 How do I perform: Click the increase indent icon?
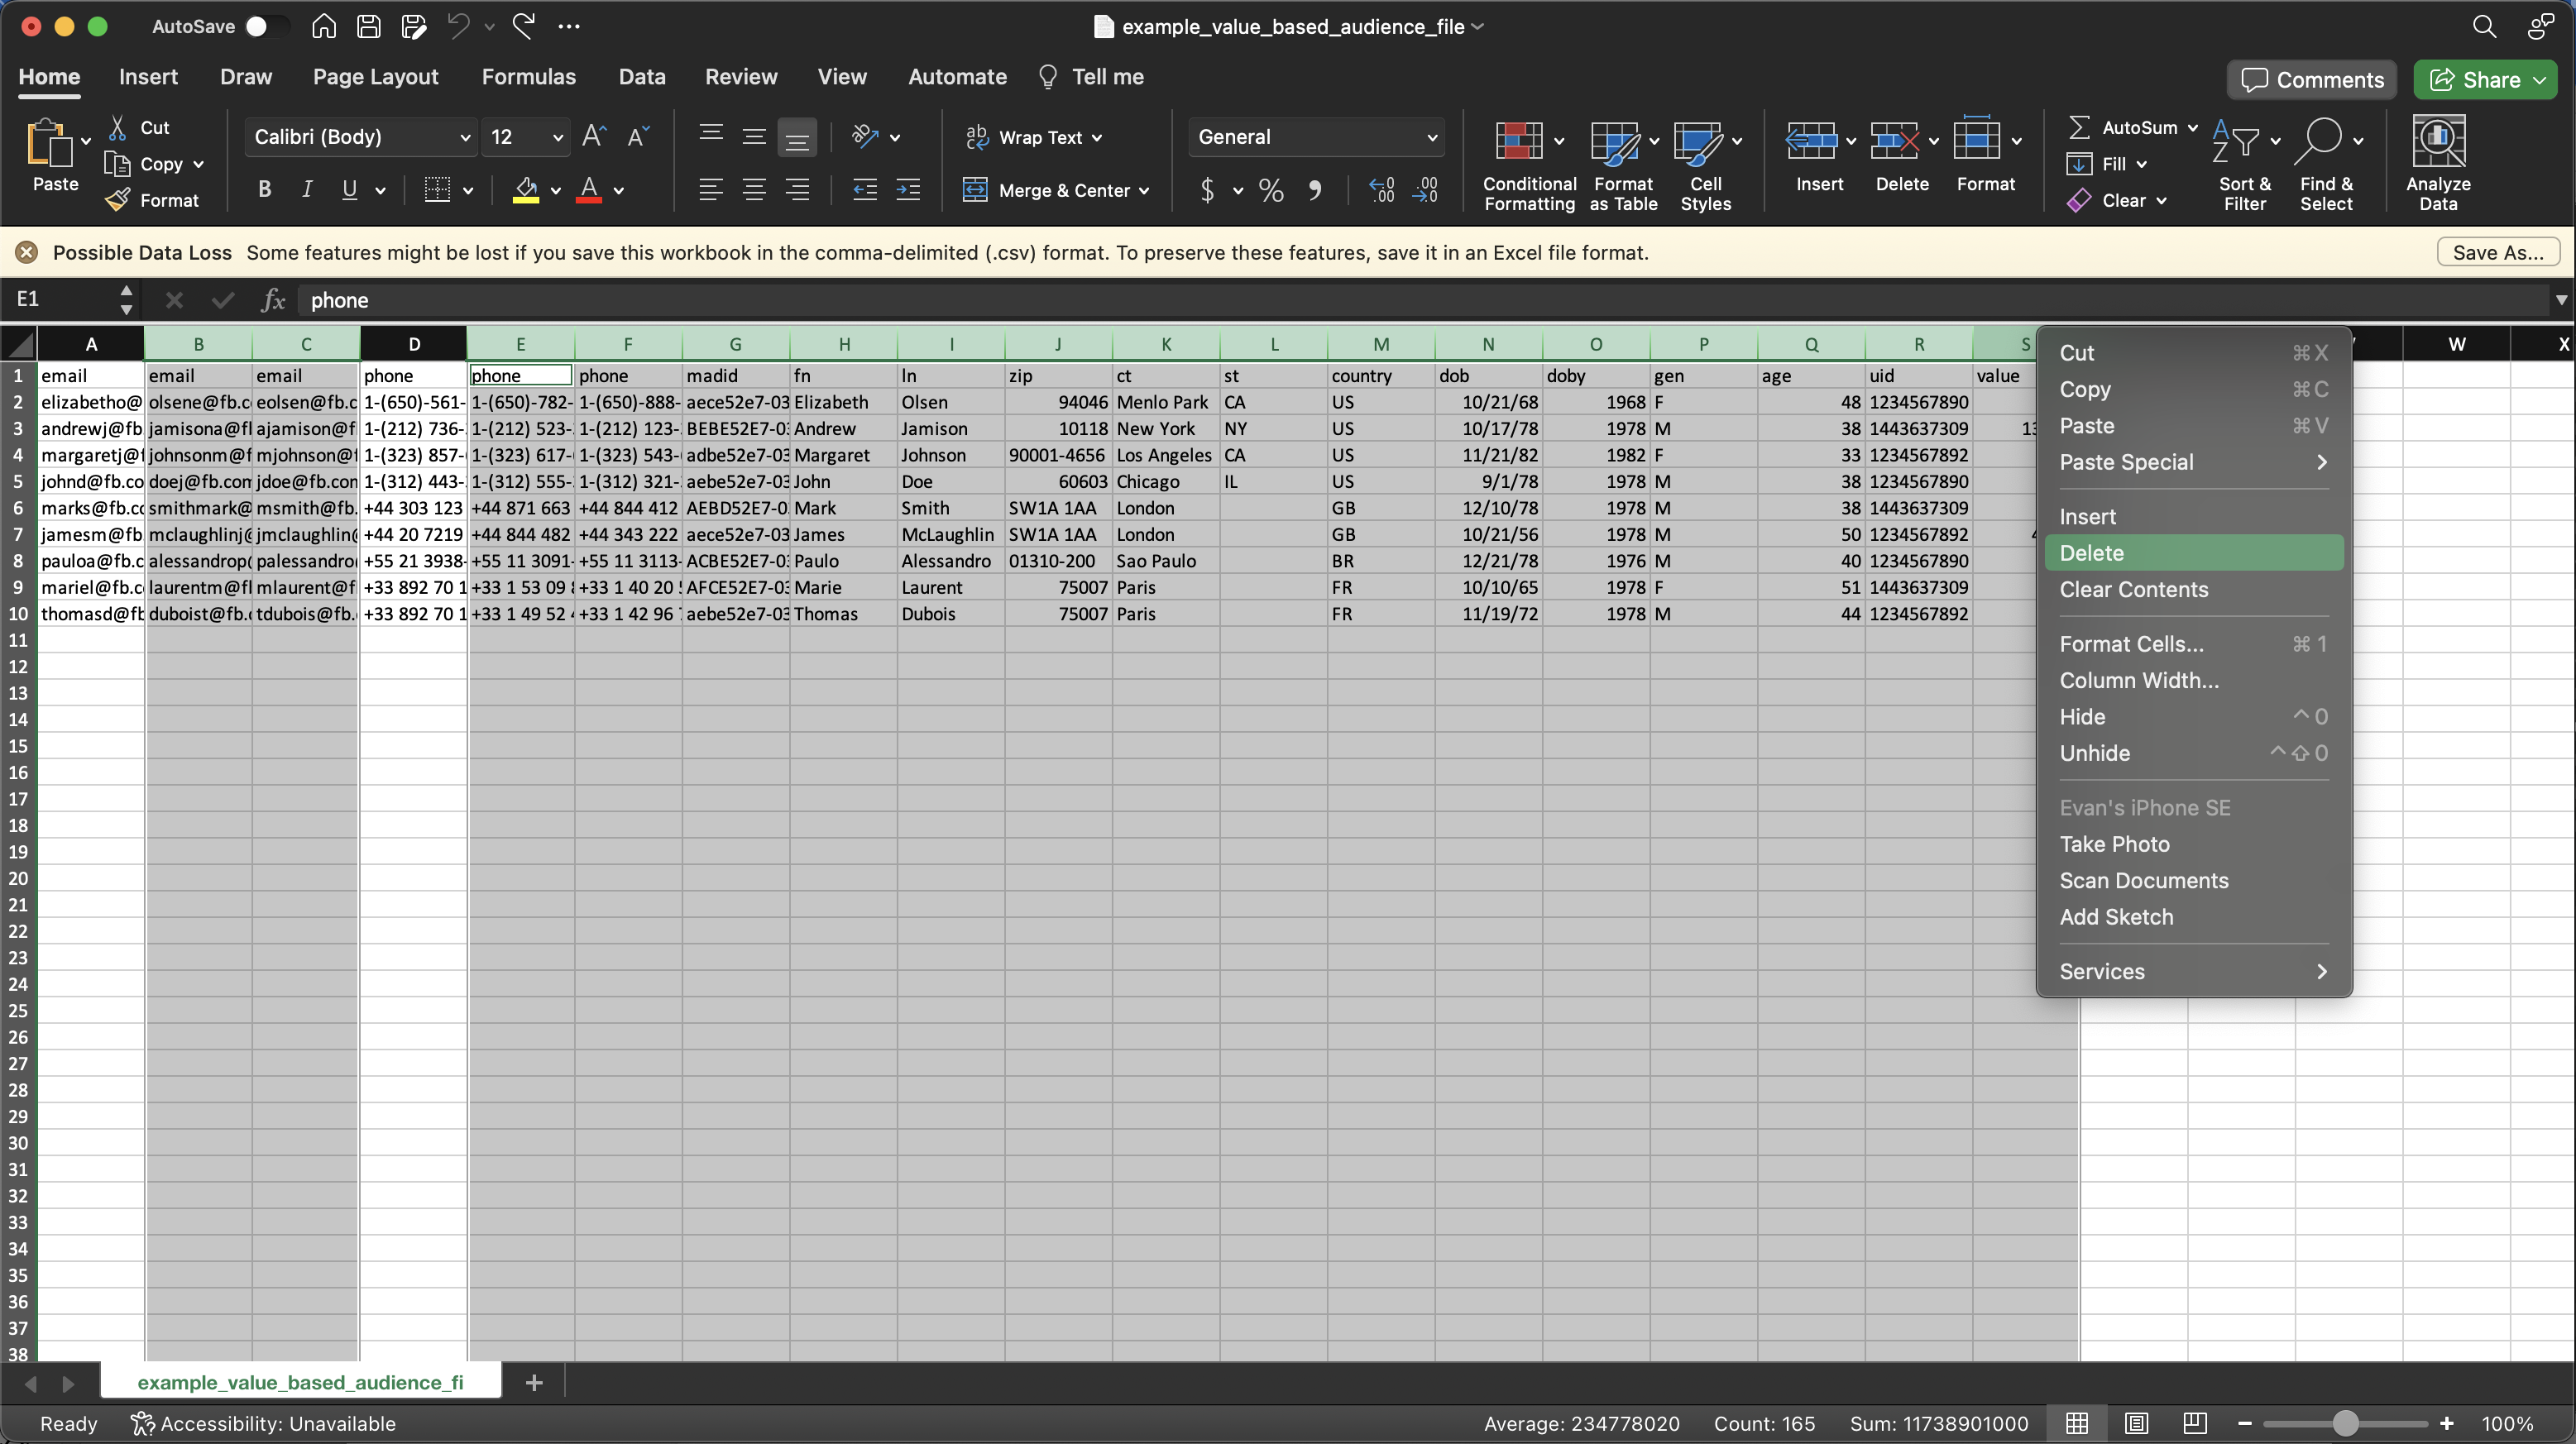point(908,190)
